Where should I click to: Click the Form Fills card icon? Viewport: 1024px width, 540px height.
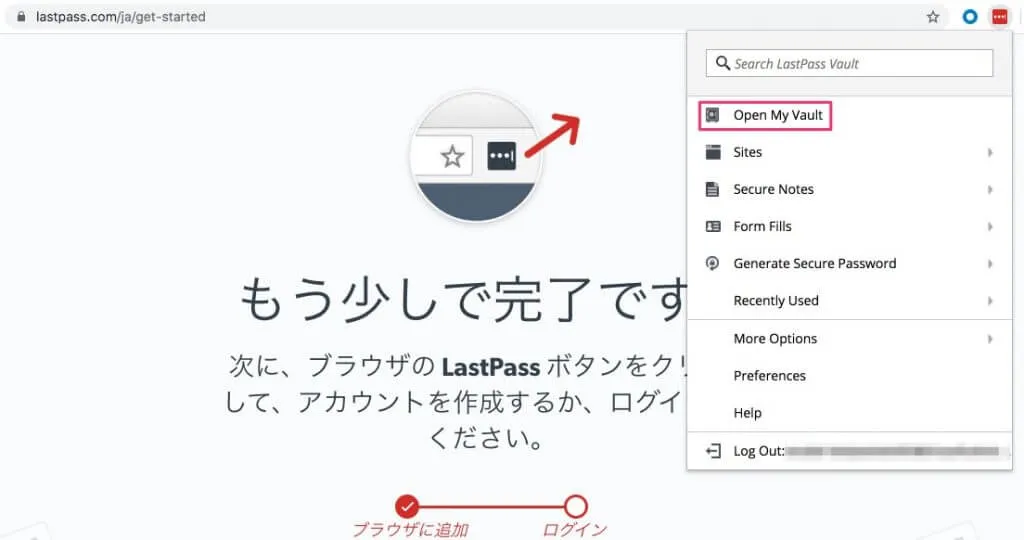point(713,227)
